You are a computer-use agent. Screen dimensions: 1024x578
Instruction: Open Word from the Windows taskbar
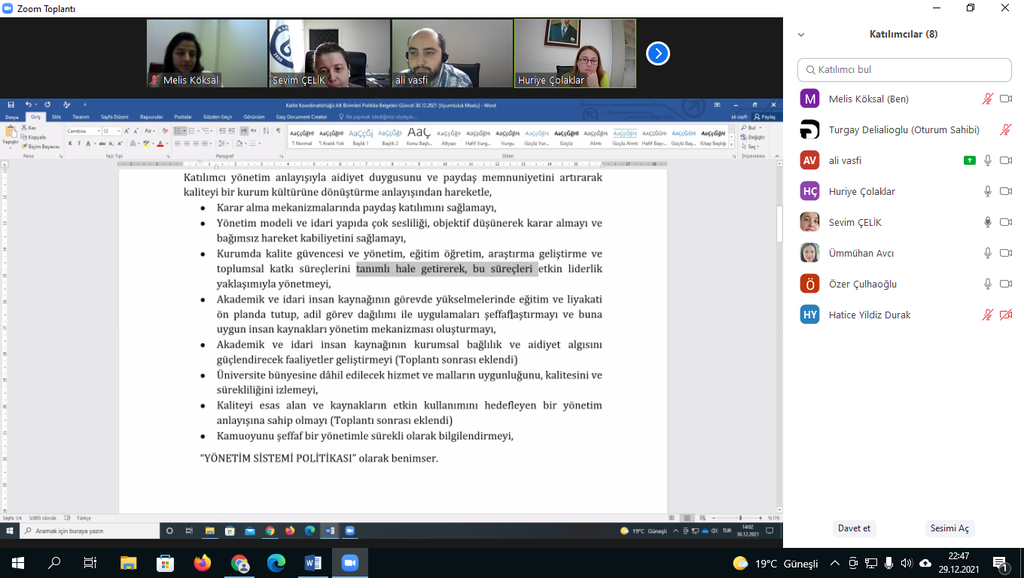point(313,563)
